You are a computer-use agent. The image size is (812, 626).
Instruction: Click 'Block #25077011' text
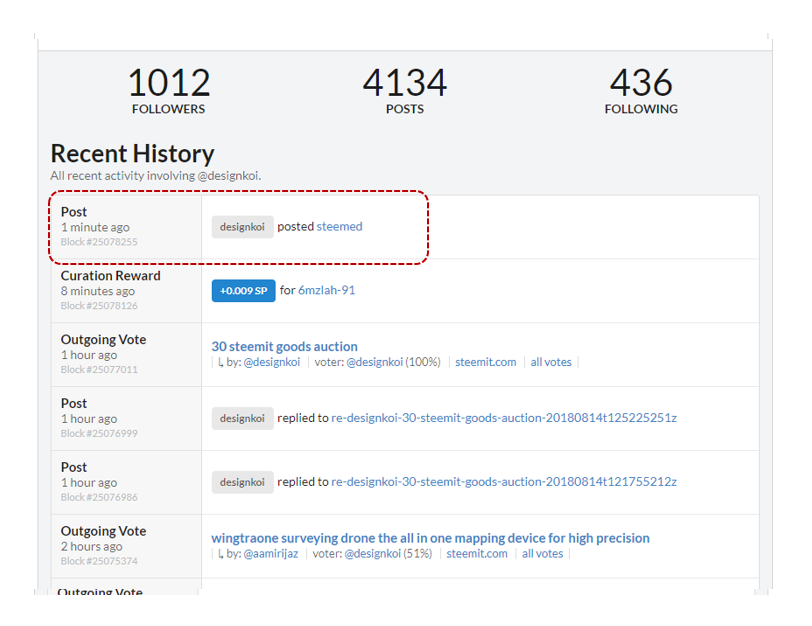(99, 369)
